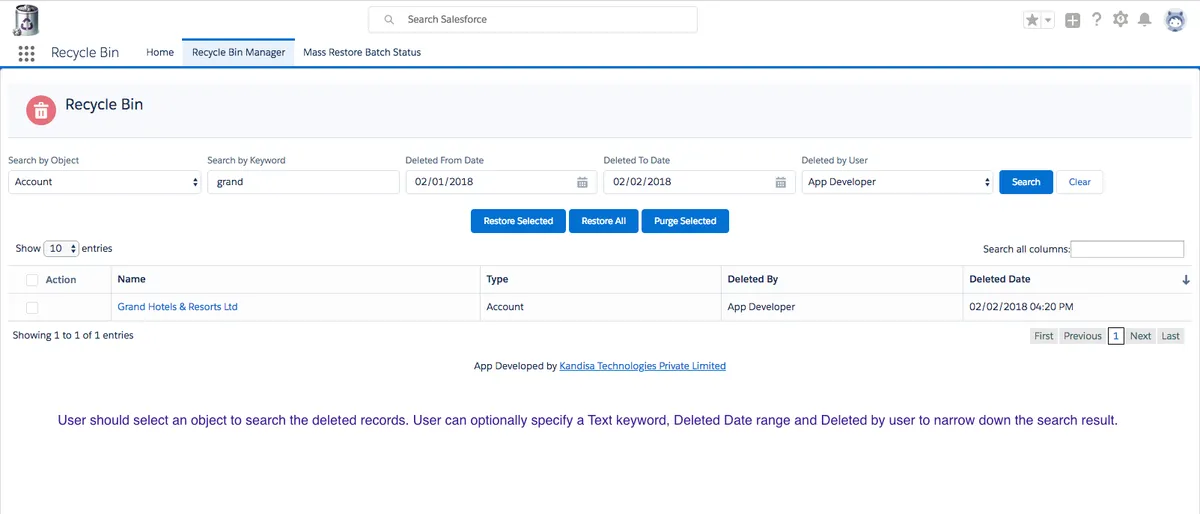
Task: Tick the checkbox for Grand Hotels & Resorts Ltd
Action: click(32, 307)
